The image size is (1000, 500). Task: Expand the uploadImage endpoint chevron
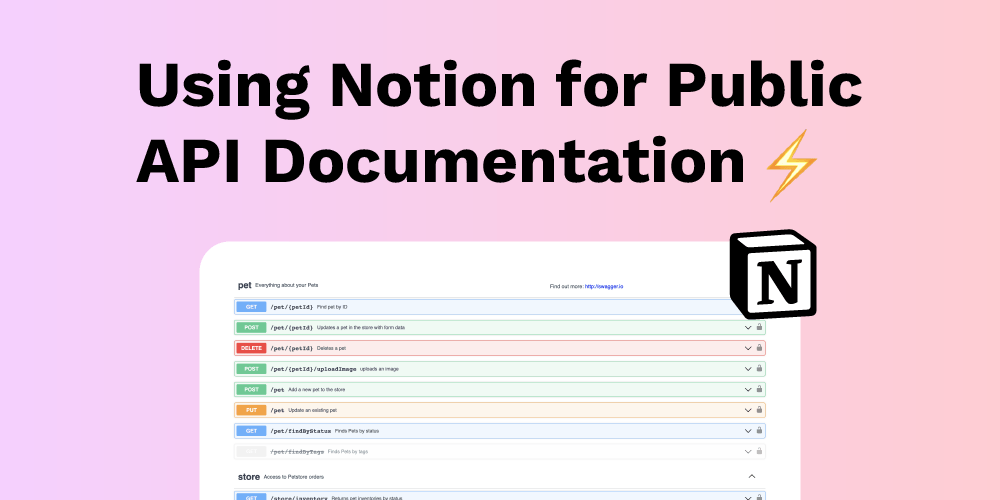(748, 369)
